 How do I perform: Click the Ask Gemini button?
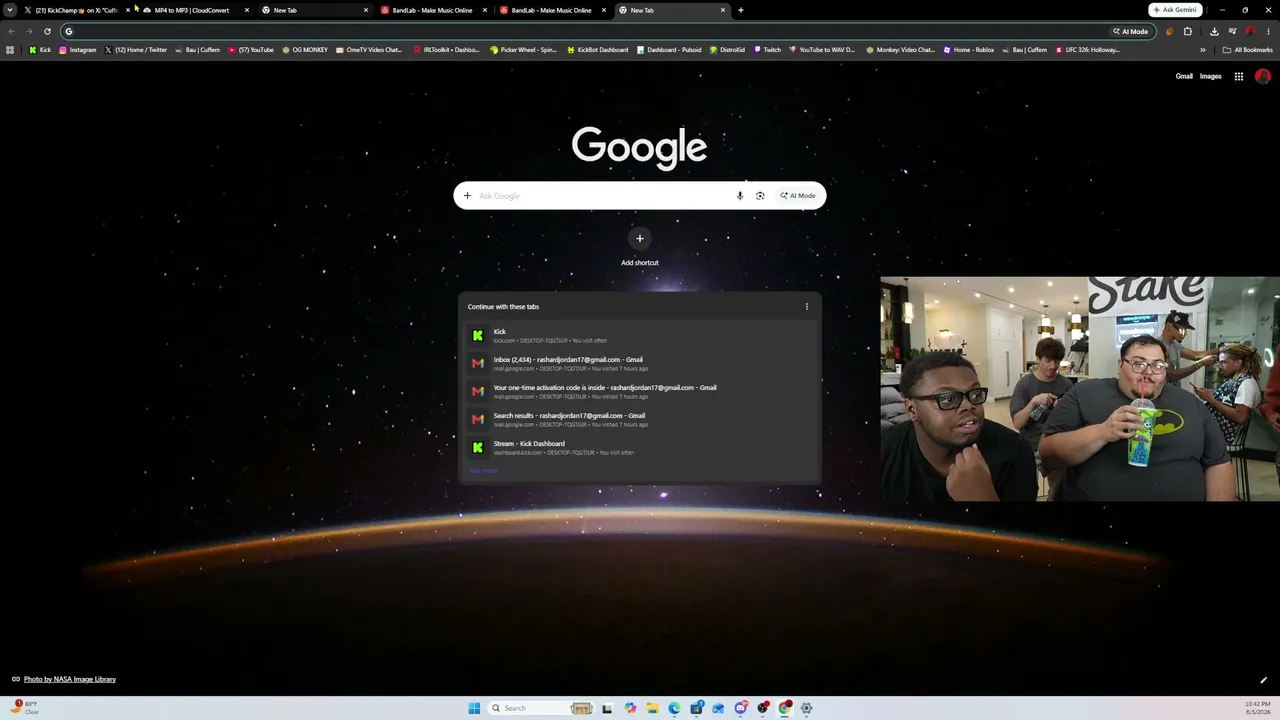click(1175, 10)
